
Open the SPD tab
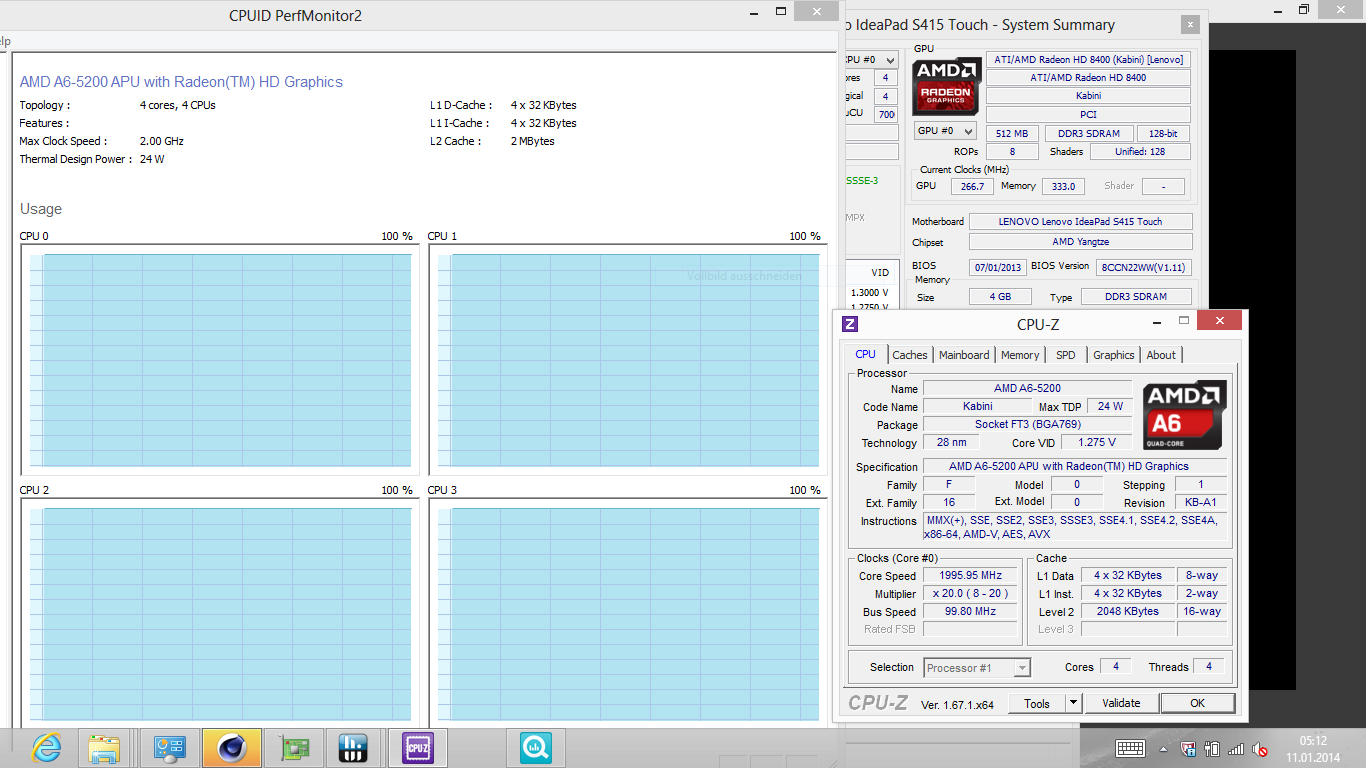click(1066, 355)
